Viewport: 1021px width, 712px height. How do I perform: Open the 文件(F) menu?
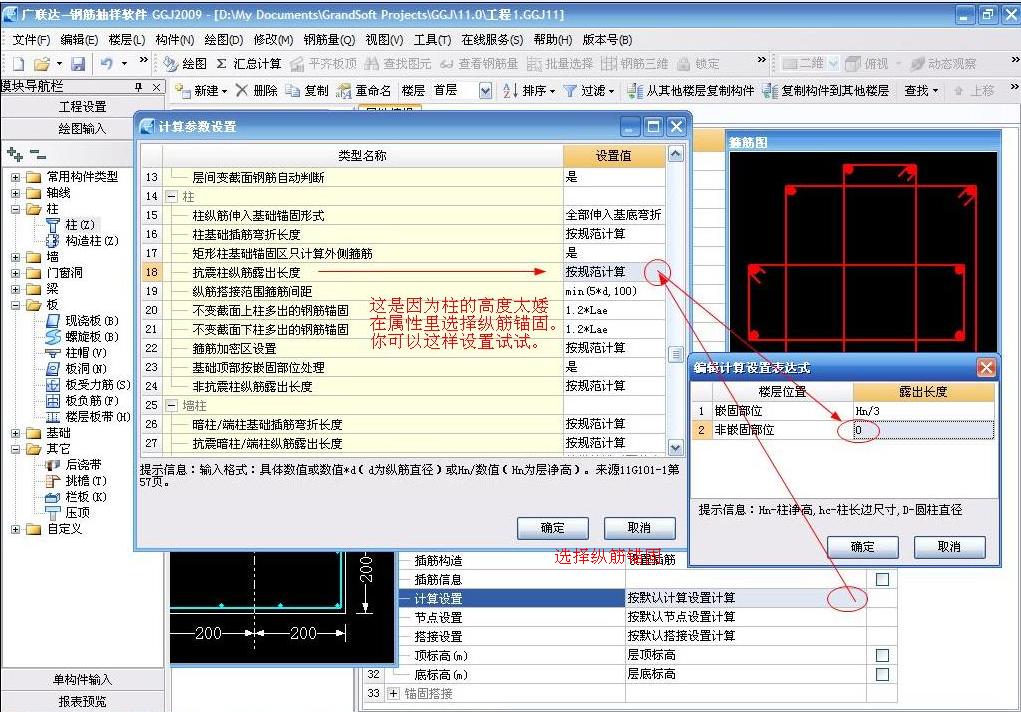31,40
